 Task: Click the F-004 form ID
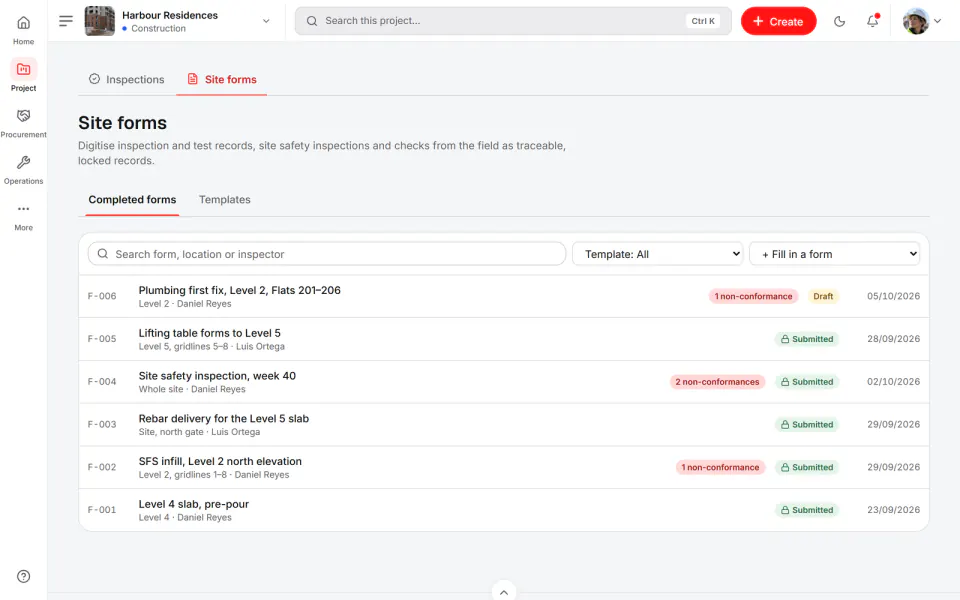102,382
